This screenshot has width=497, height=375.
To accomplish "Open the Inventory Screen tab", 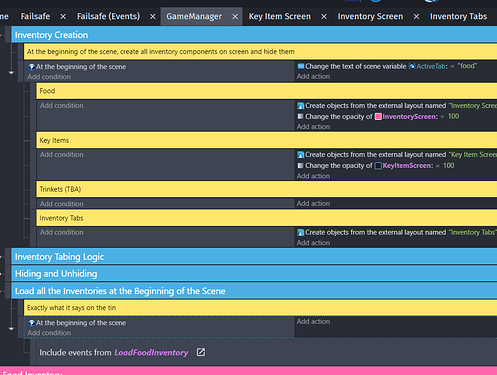I will [x=370, y=16].
